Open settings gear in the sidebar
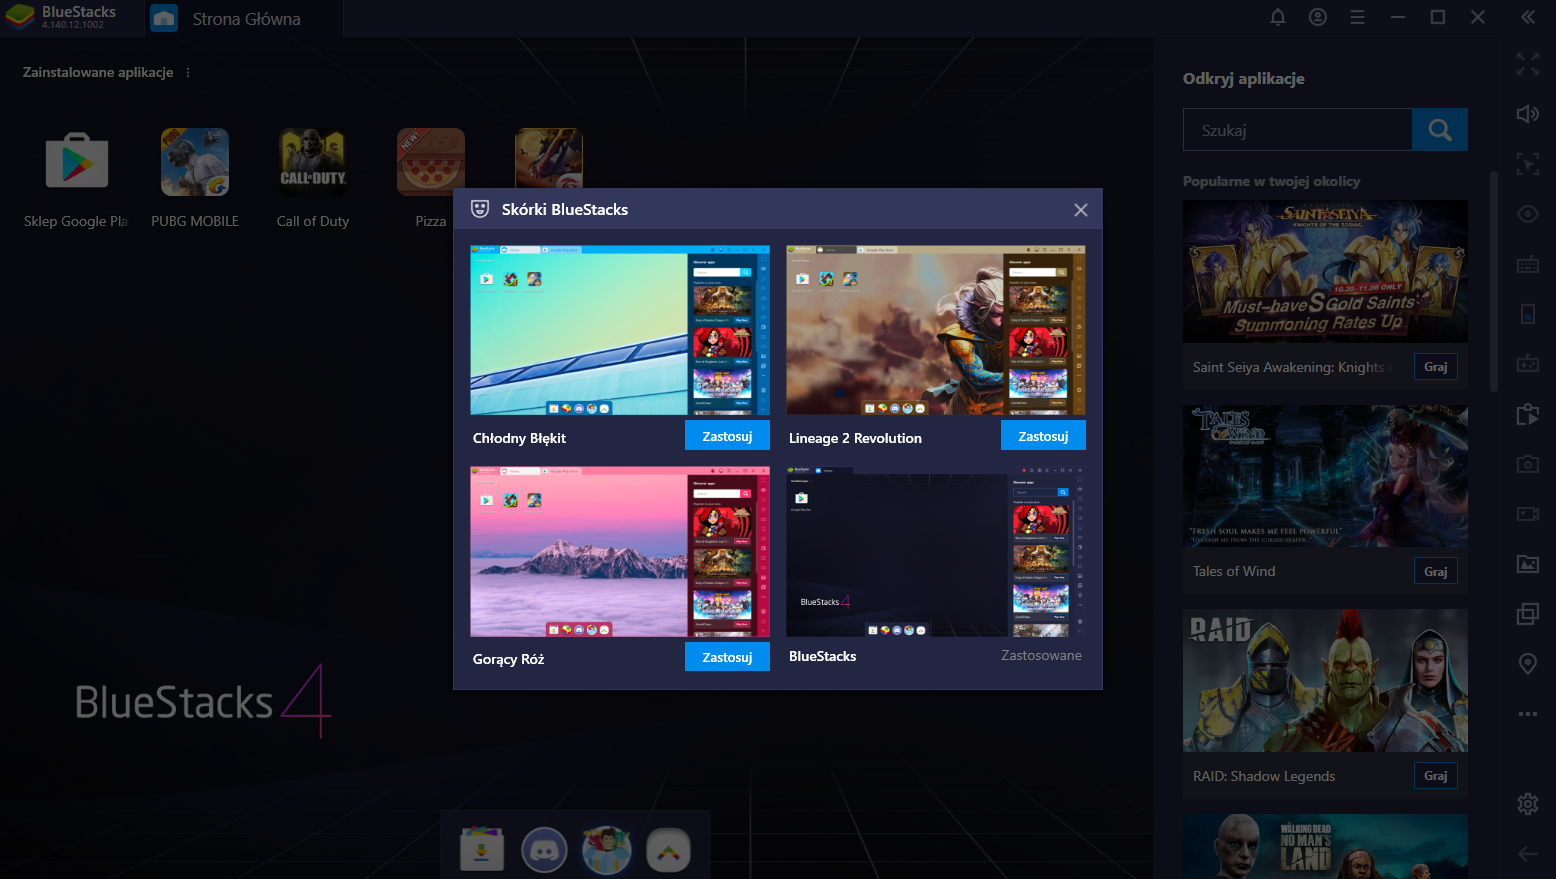 coord(1527,803)
